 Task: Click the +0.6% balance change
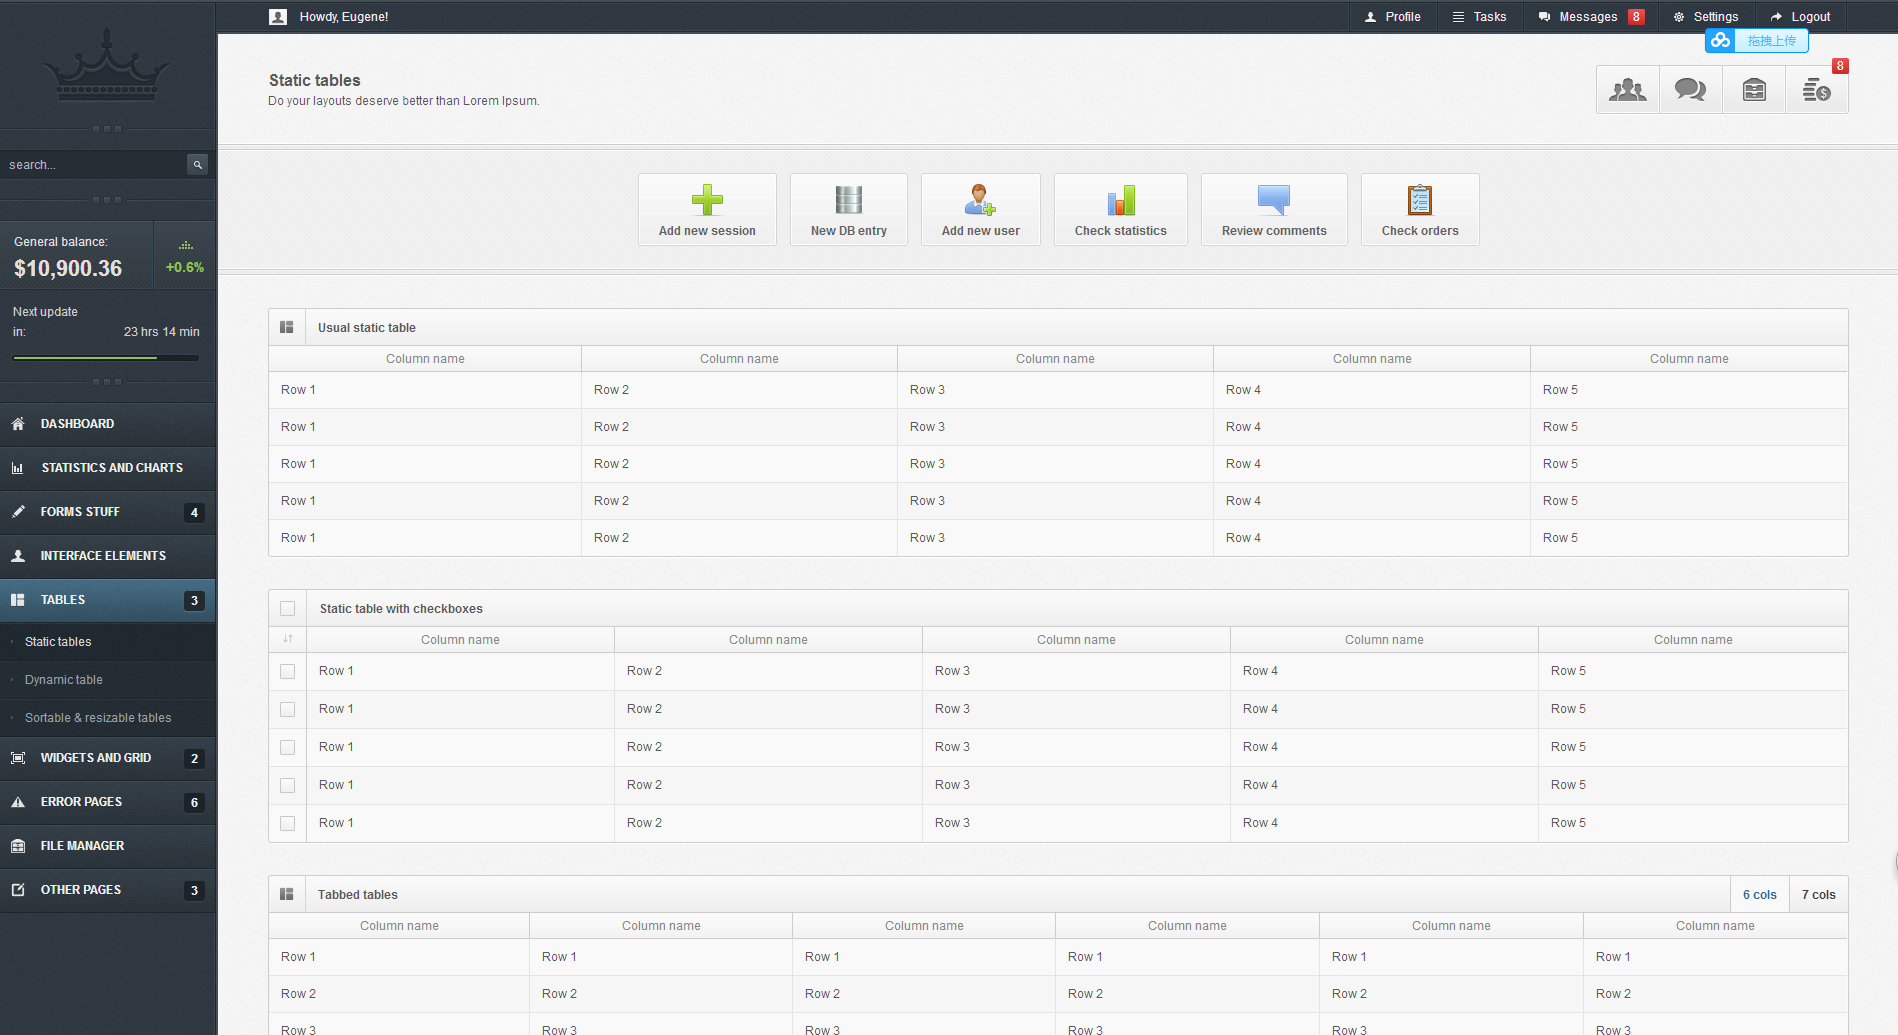pos(185,267)
